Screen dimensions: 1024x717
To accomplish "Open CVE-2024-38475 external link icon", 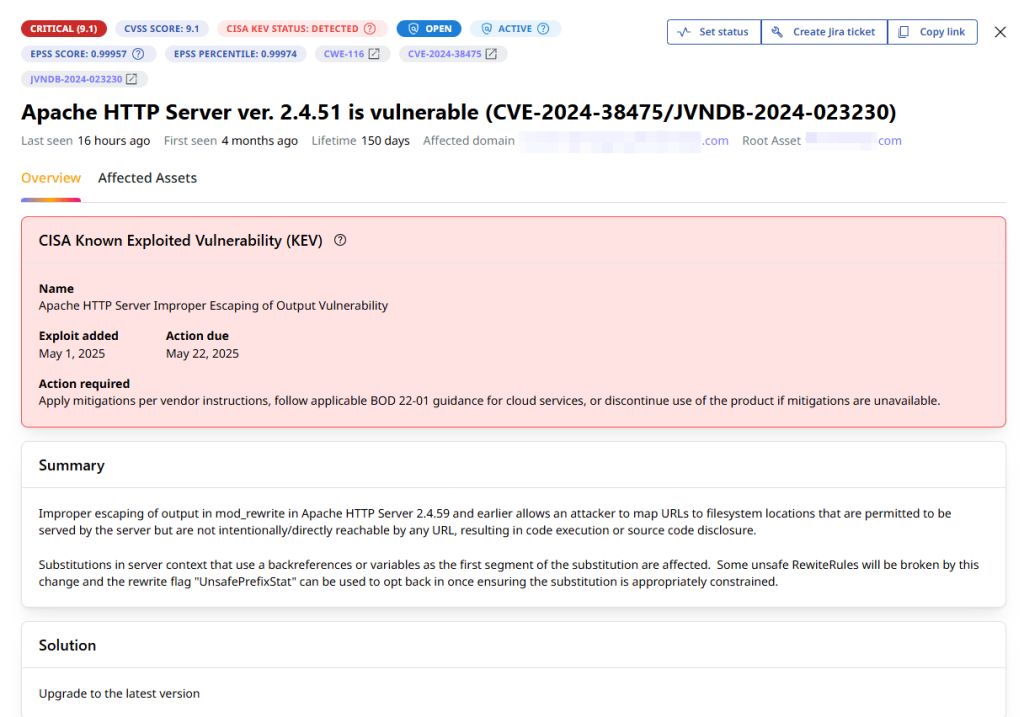I will pos(491,54).
